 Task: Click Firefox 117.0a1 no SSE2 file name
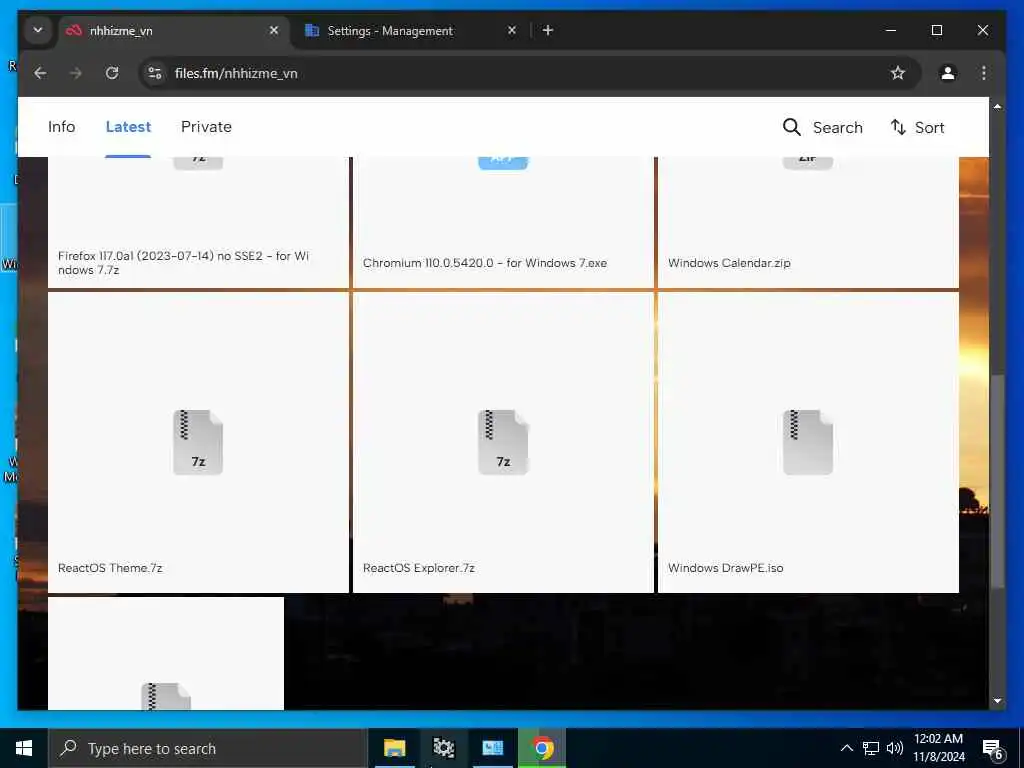(184, 263)
